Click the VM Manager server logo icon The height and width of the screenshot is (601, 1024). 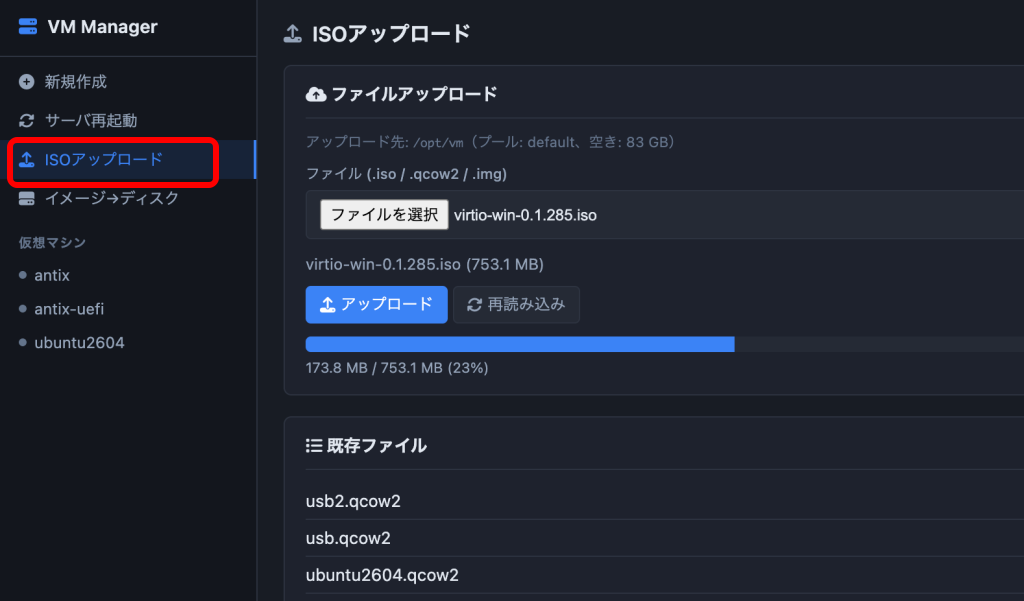click(x=27, y=27)
